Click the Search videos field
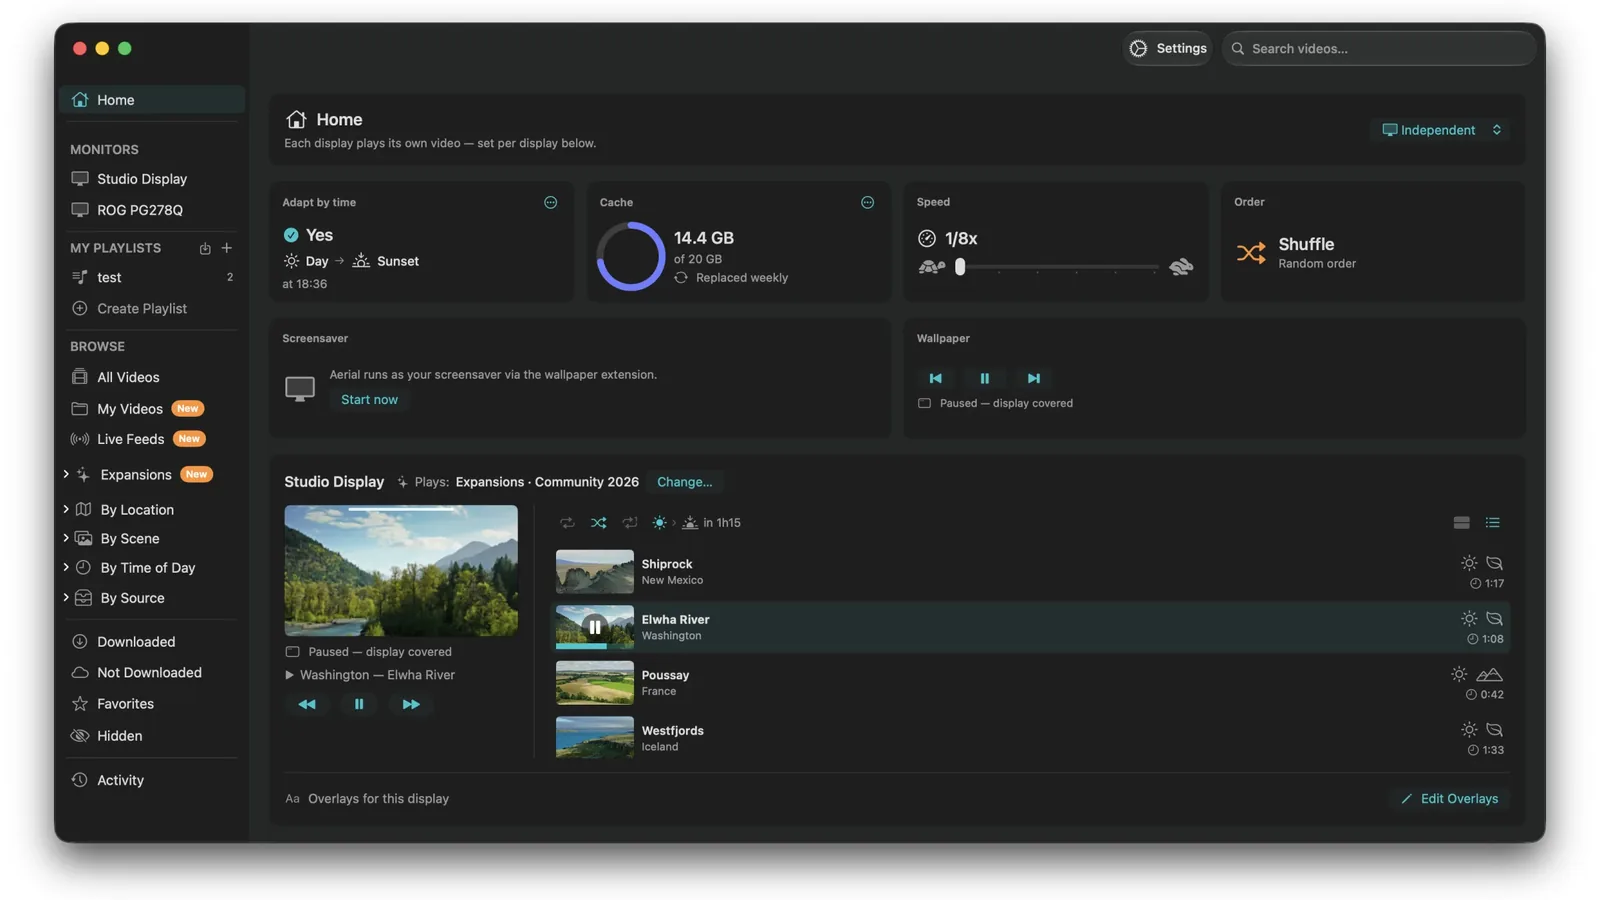The image size is (1600, 900). tap(1378, 48)
